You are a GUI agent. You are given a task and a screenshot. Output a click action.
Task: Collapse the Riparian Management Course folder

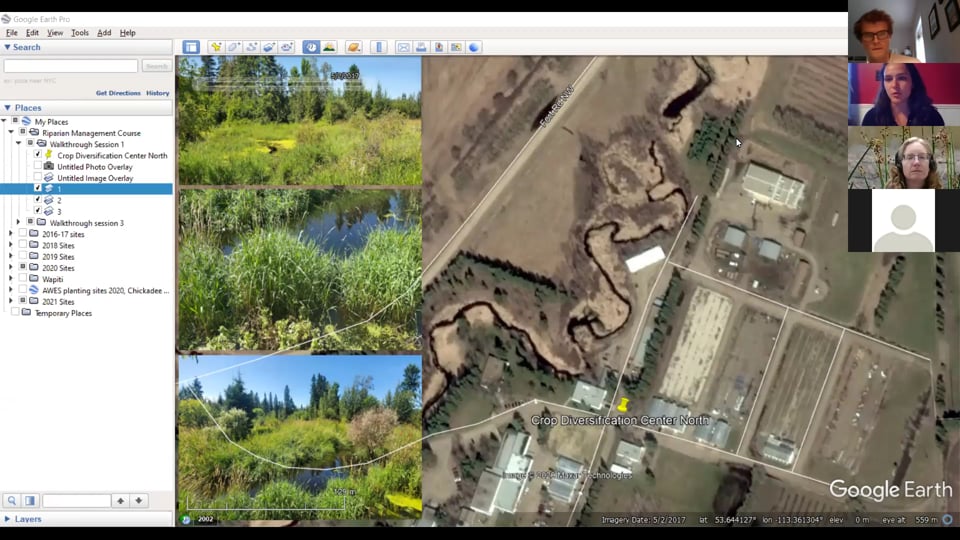pos(11,132)
